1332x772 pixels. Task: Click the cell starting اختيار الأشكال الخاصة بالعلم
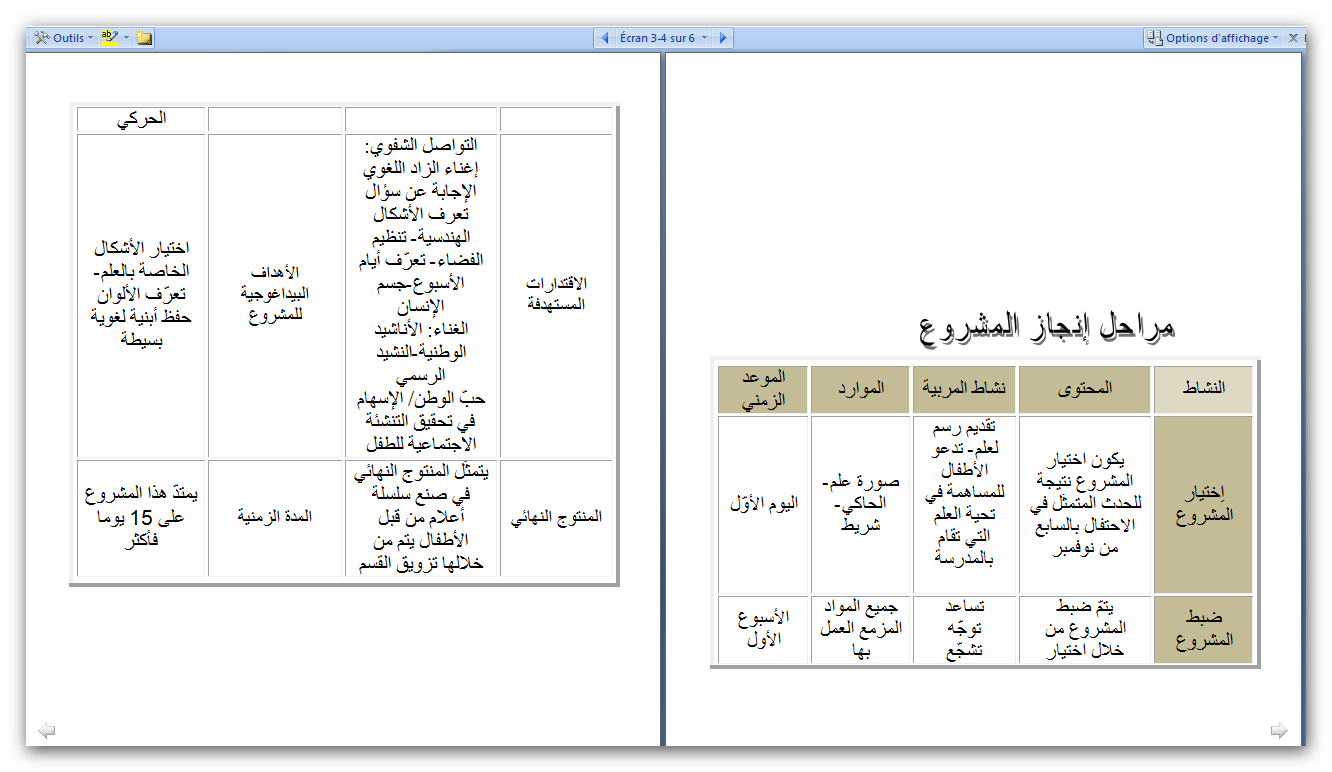click(141, 296)
